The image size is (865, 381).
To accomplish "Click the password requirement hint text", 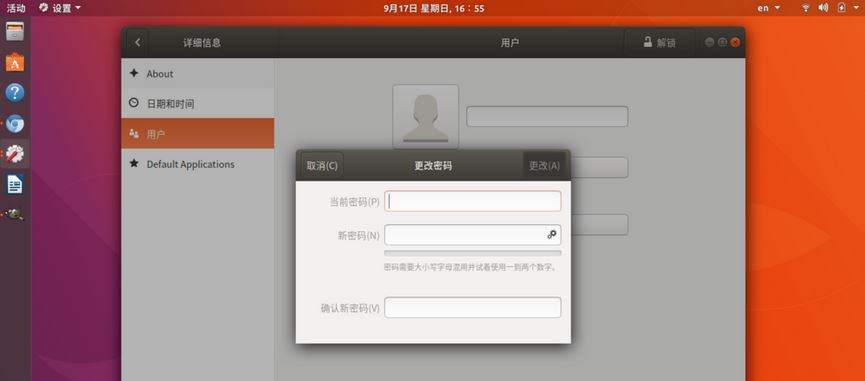I will click(472, 267).
